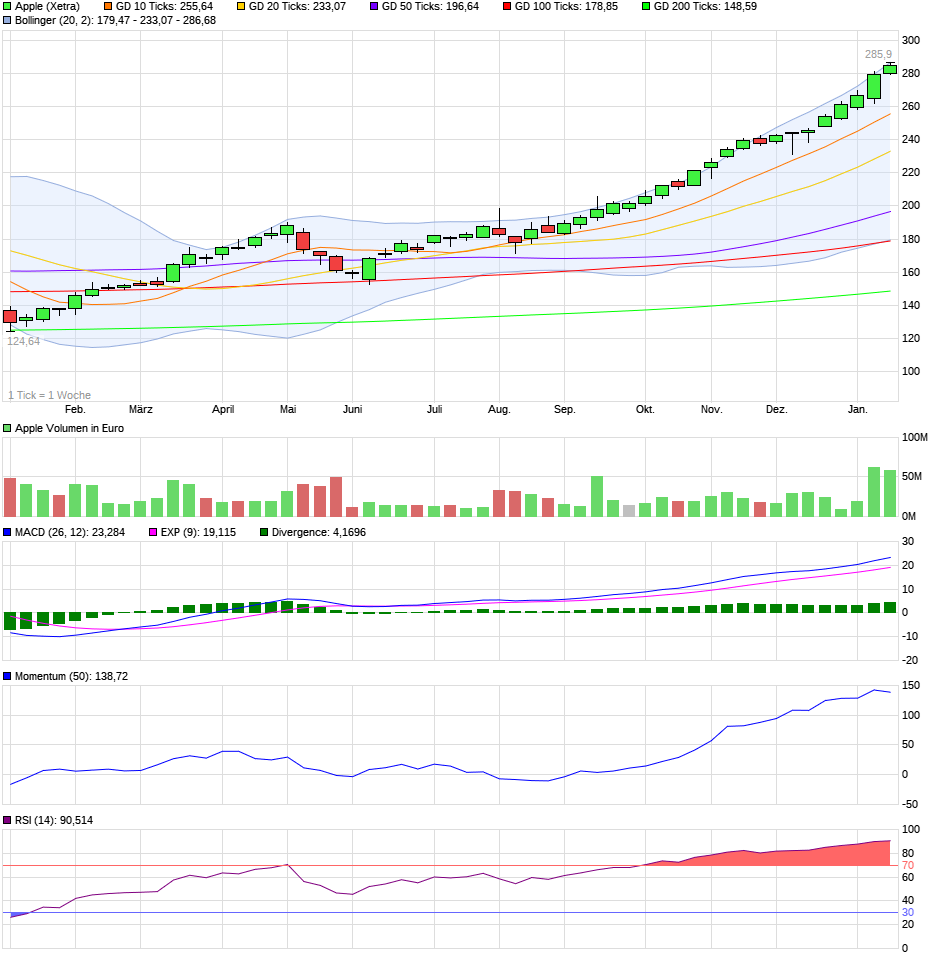
Task: Click the 'Juni' month axis label
Action: point(352,409)
